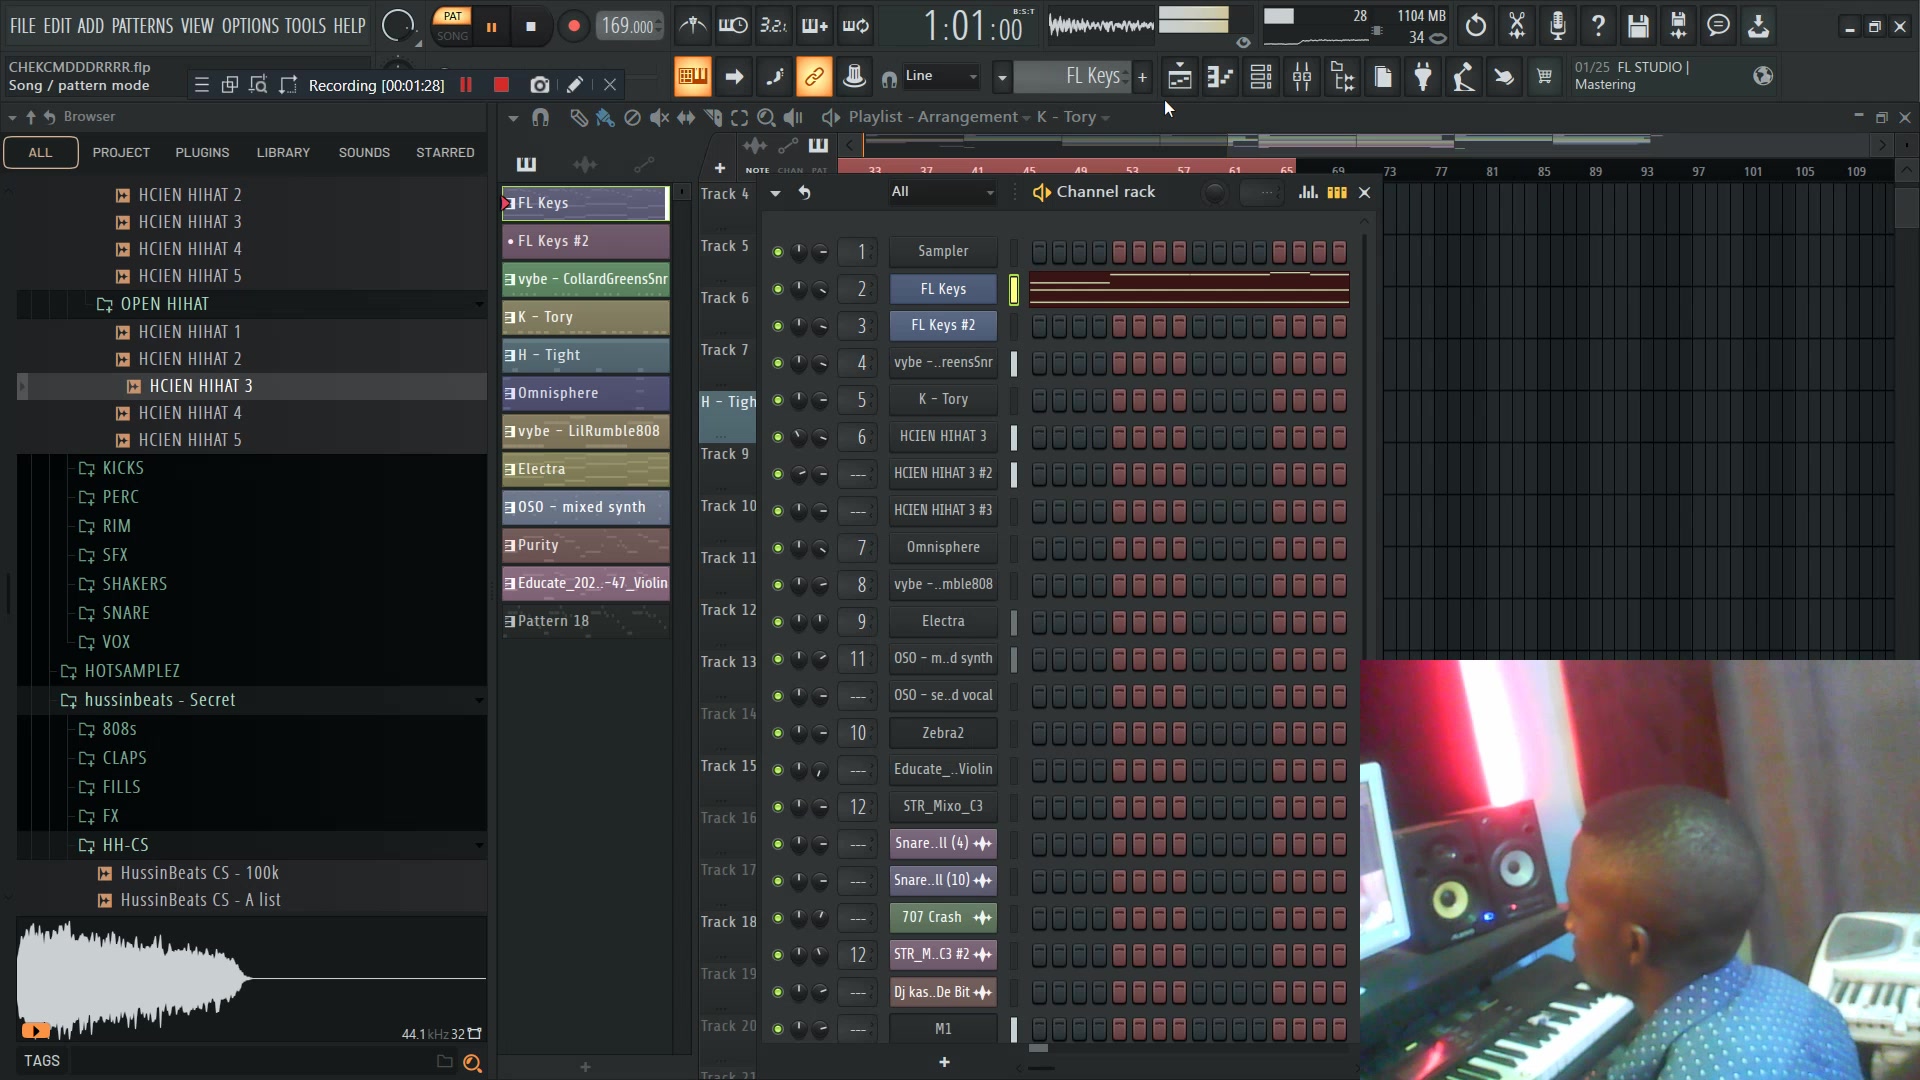
Task: Switch to SONG mode
Action: click(452, 36)
